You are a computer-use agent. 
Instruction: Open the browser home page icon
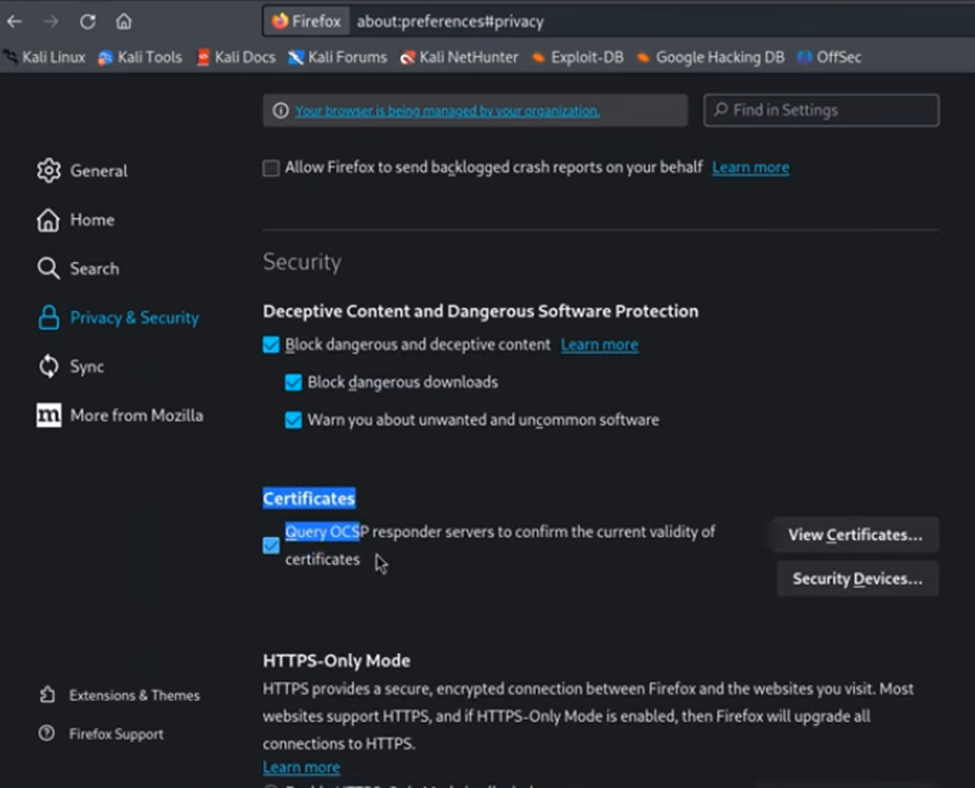[x=124, y=22]
